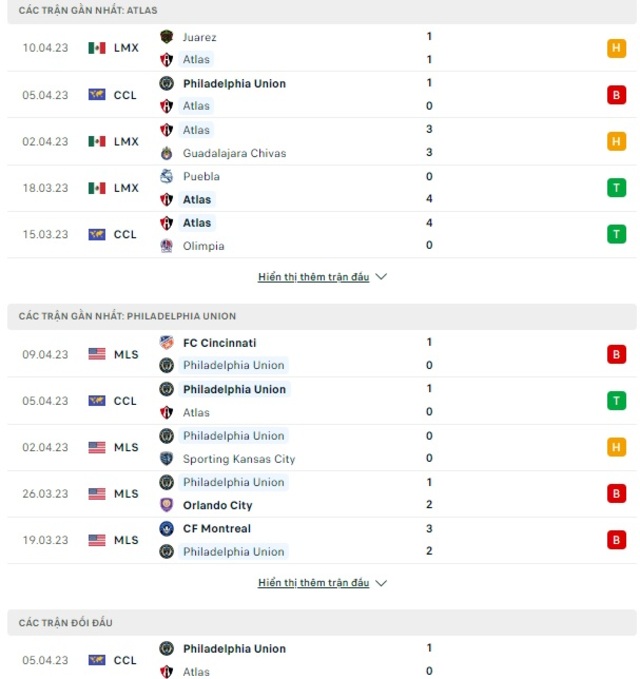Click the CF Montreal crest icon
Screen dimensions: 640x679
[x=166, y=528]
